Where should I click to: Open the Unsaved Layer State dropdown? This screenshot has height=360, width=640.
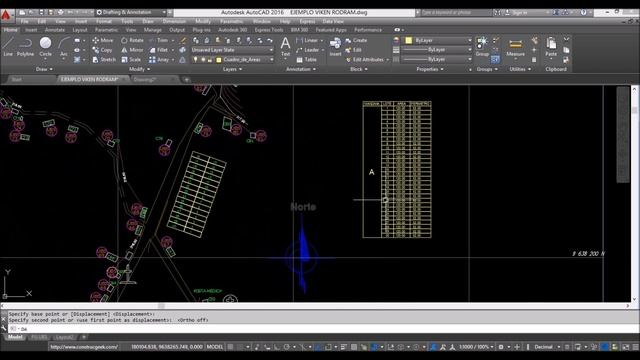[232, 50]
